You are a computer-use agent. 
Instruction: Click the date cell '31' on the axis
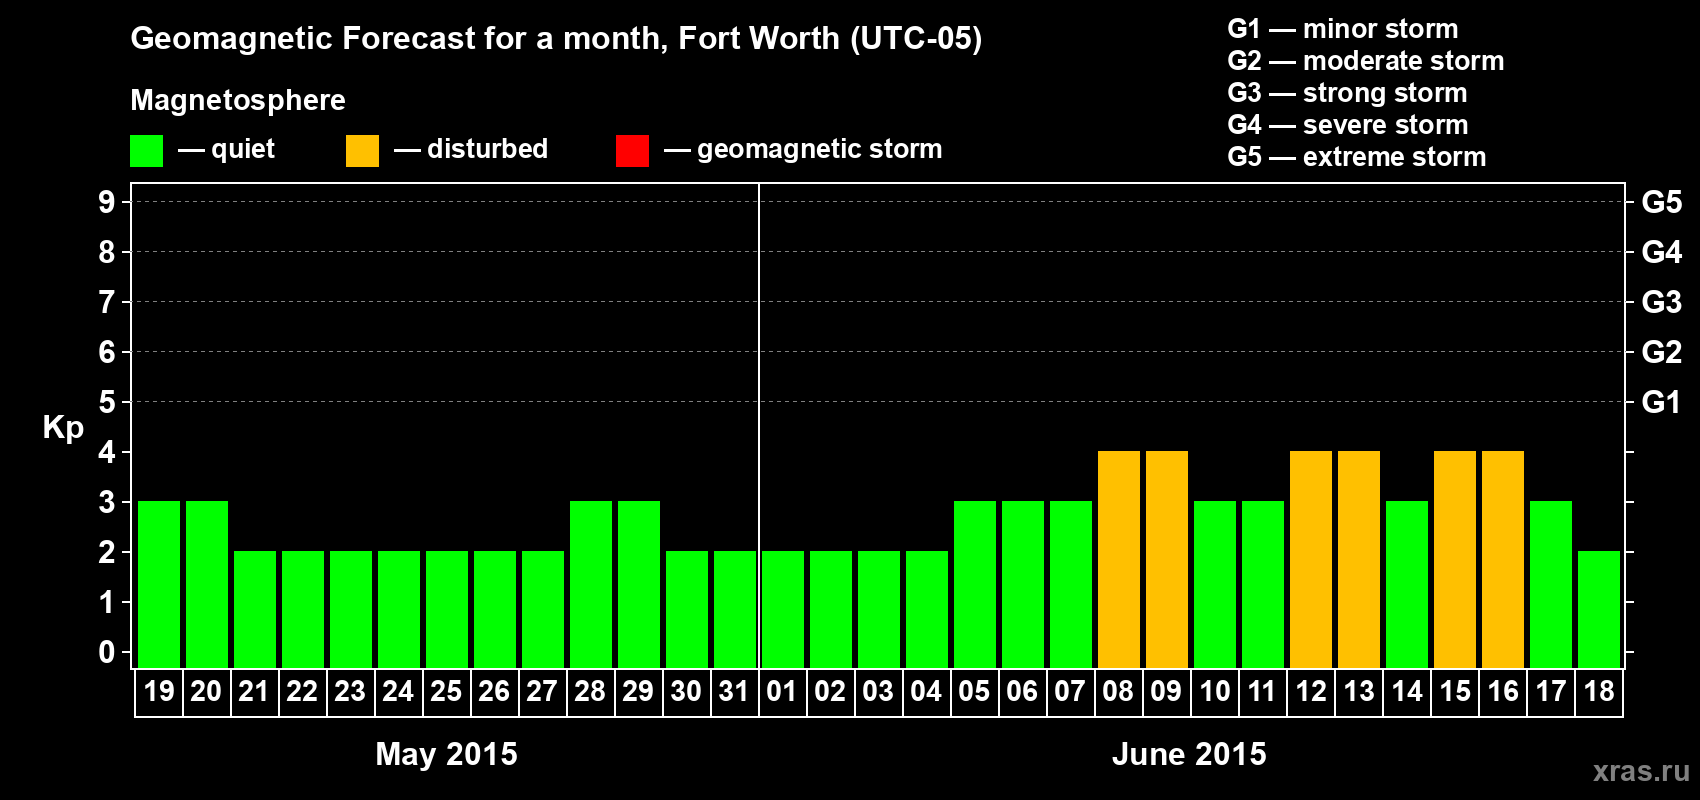coord(734,692)
